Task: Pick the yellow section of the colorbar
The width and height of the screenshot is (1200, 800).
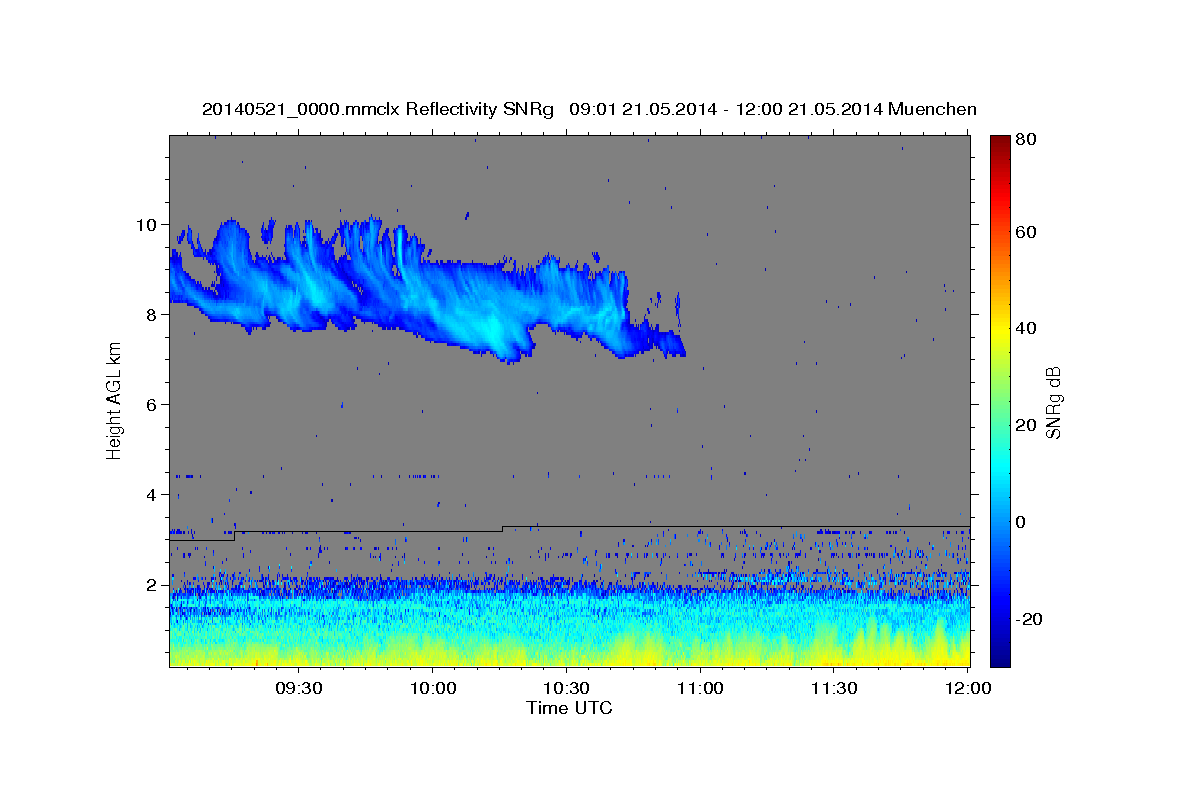Action: (x=1000, y=330)
